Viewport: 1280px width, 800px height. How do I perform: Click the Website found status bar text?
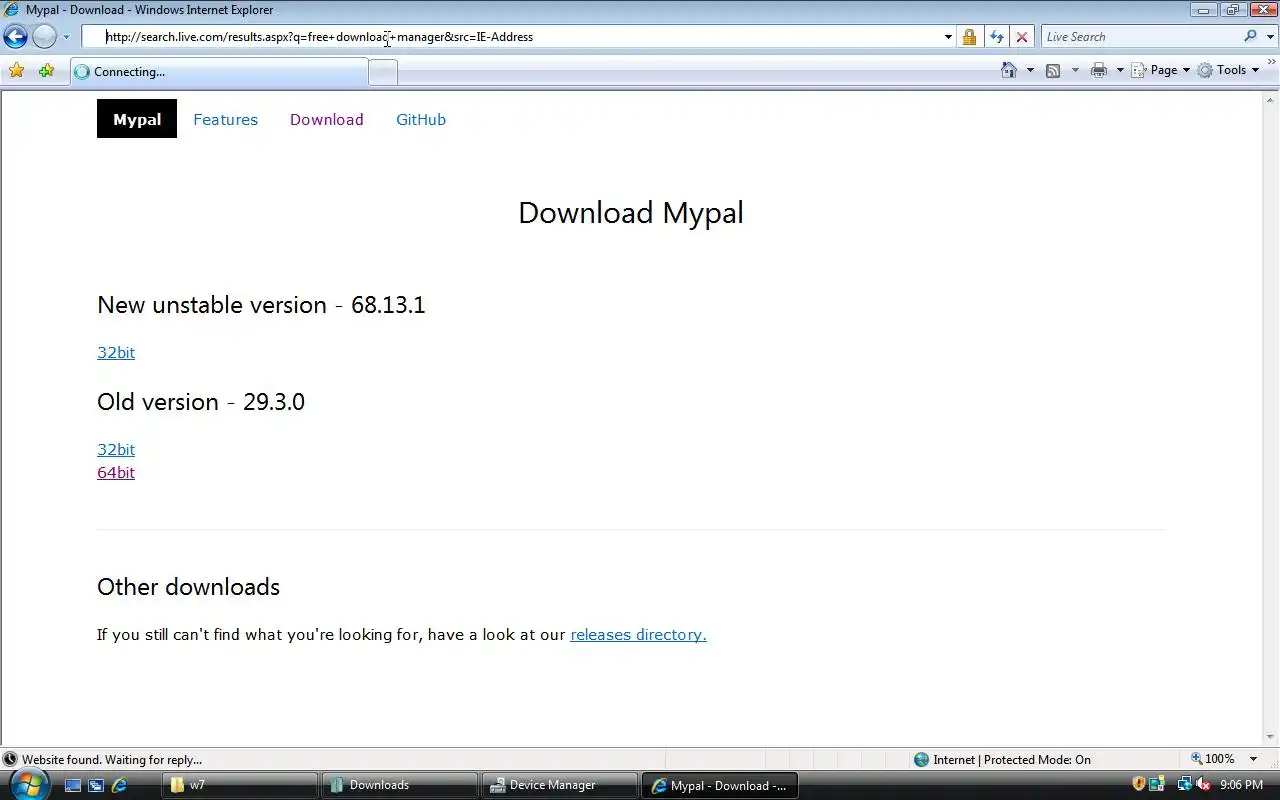pos(112,760)
